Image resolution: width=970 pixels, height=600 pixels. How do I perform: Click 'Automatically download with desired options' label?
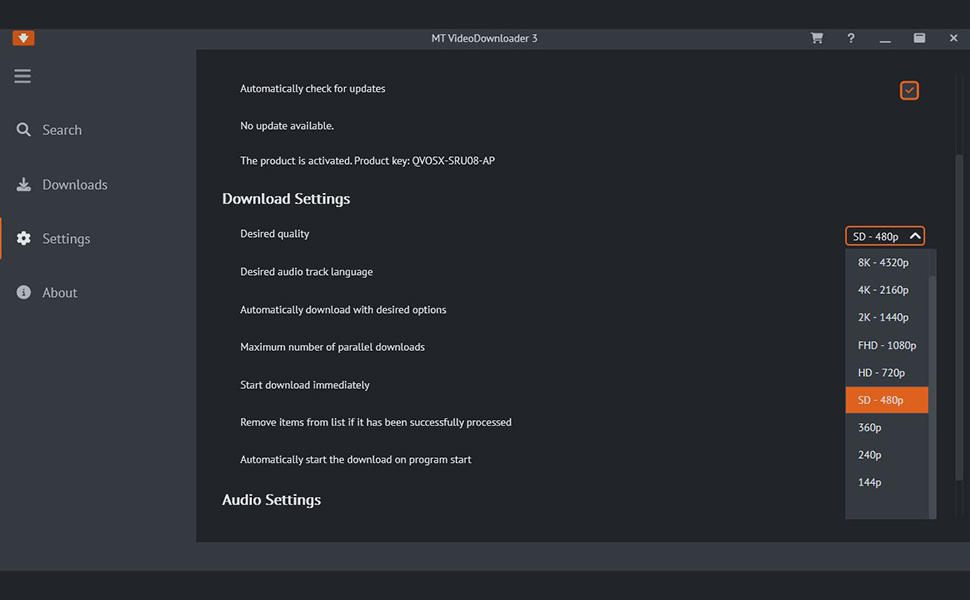coord(343,309)
